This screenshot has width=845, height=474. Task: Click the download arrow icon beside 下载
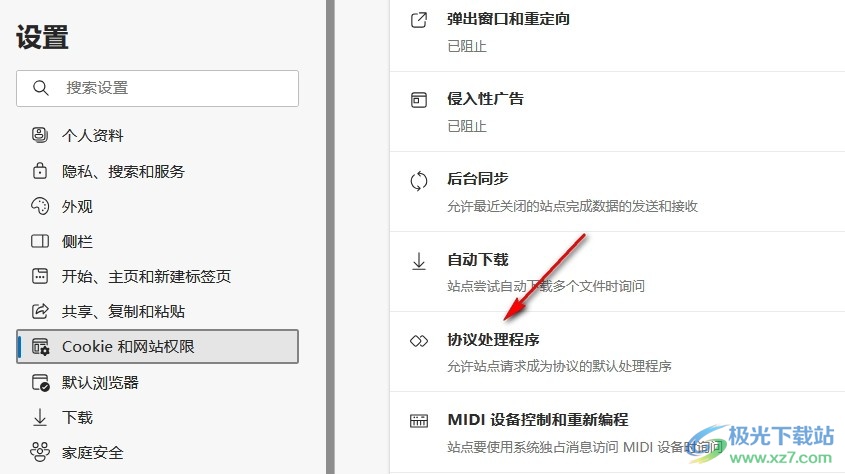point(40,417)
